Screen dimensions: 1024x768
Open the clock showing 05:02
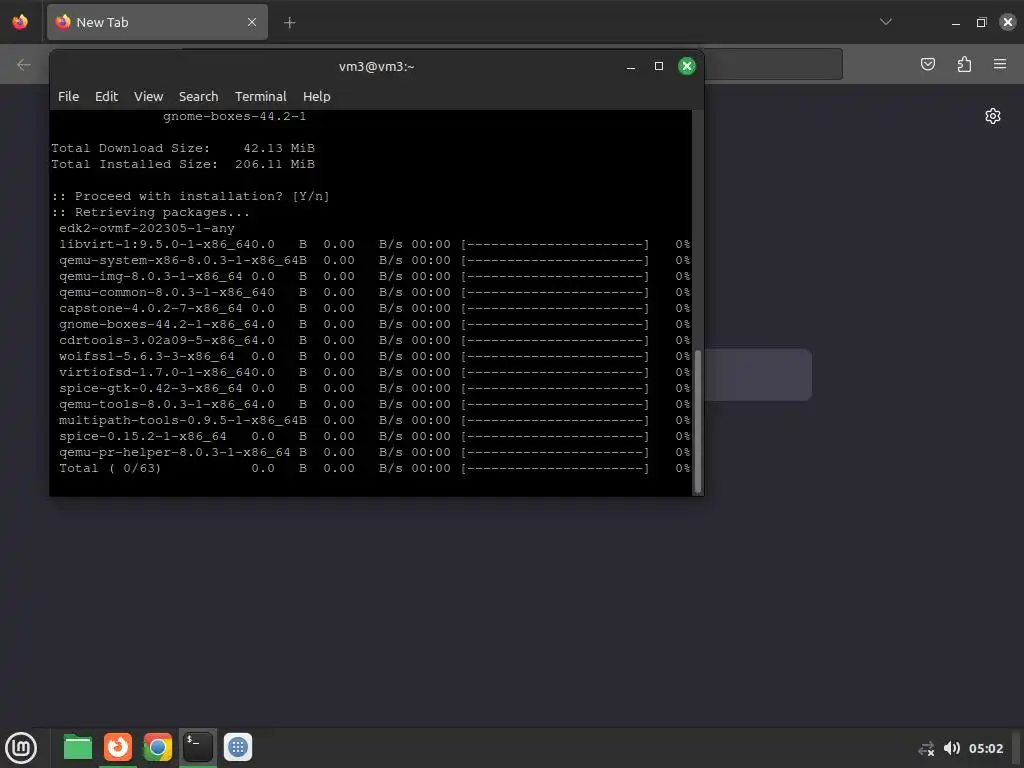[x=985, y=749]
